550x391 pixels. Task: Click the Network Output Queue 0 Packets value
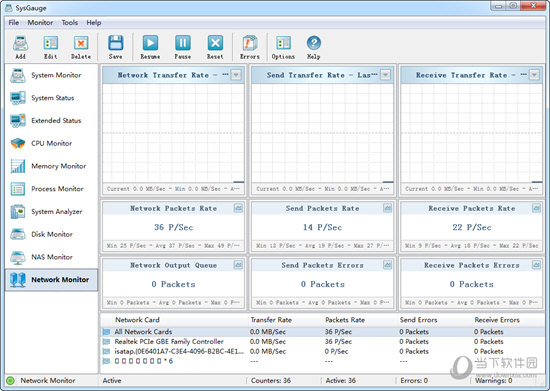pyautogui.click(x=174, y=284)
